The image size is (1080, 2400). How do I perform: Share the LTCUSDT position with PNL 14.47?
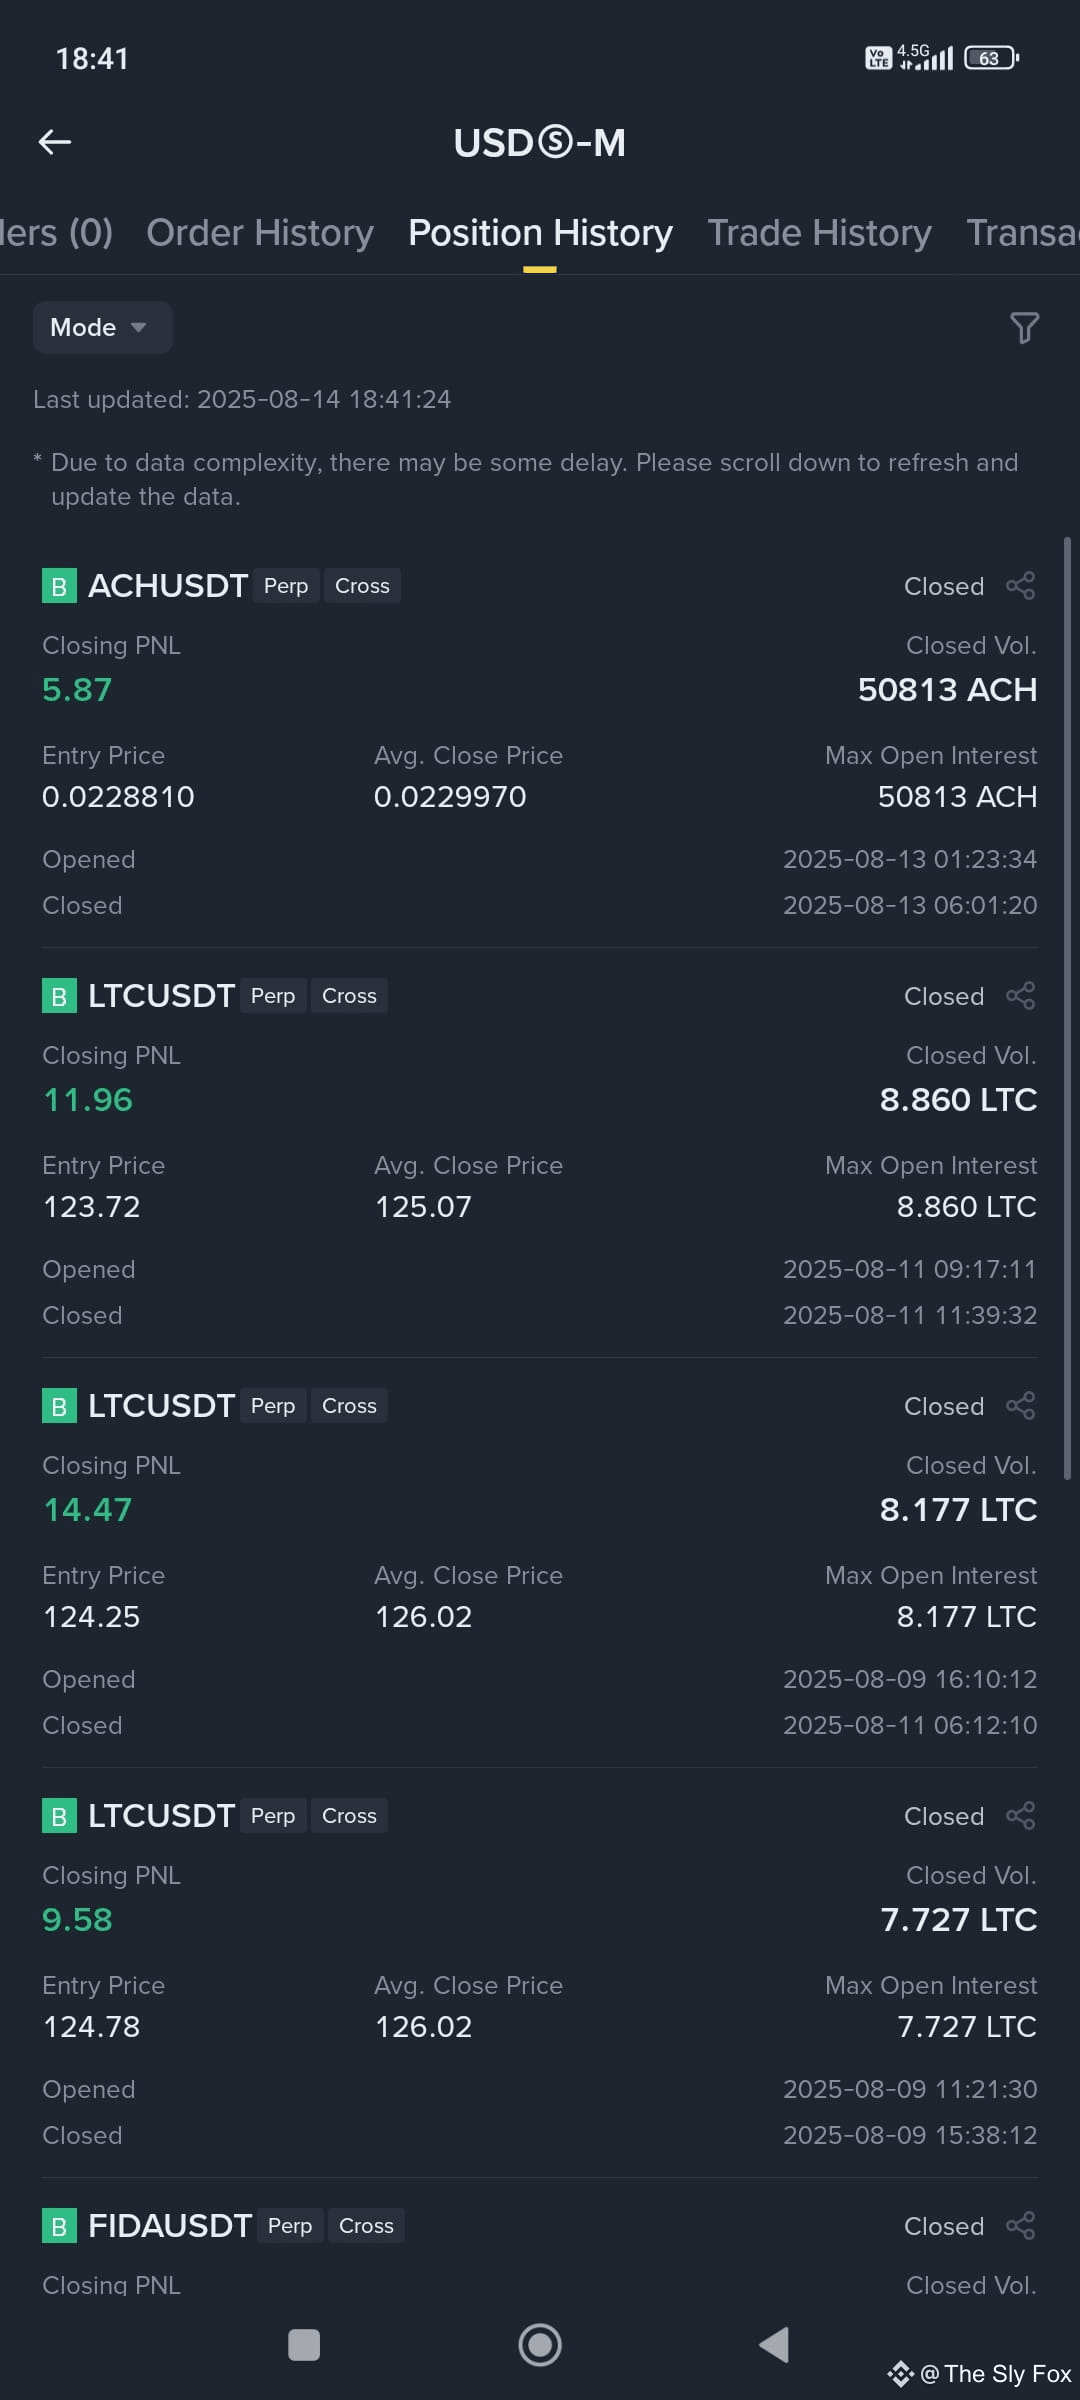(1020, 1406)
